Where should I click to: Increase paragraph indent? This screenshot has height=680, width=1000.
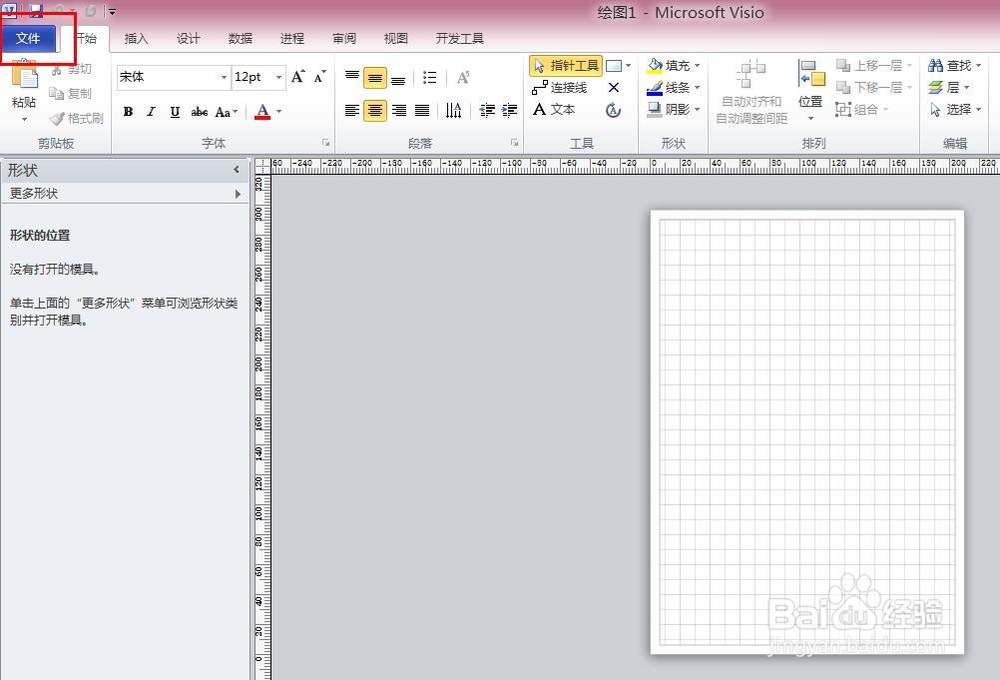510,111
